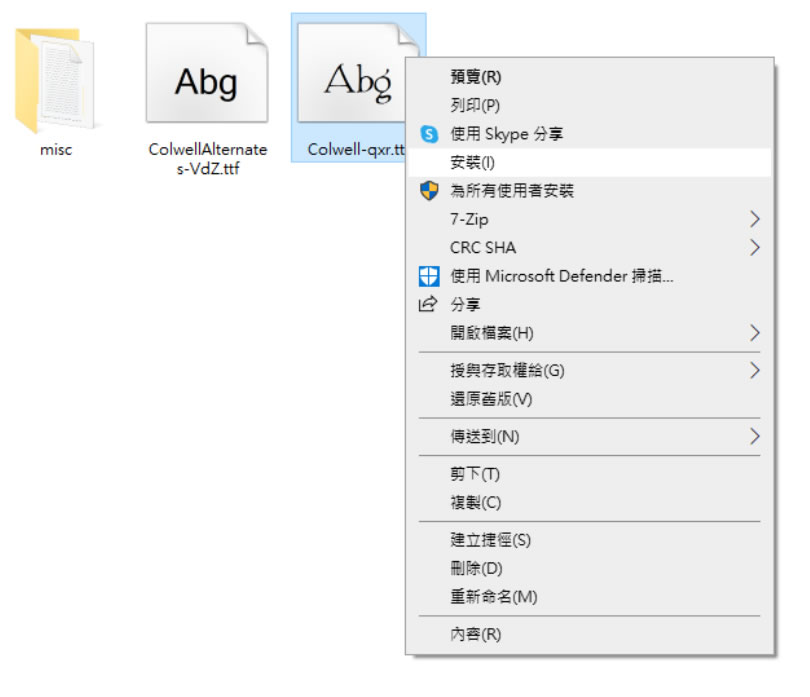
Task: Click the misc folder name label
Action: point(56,150)
